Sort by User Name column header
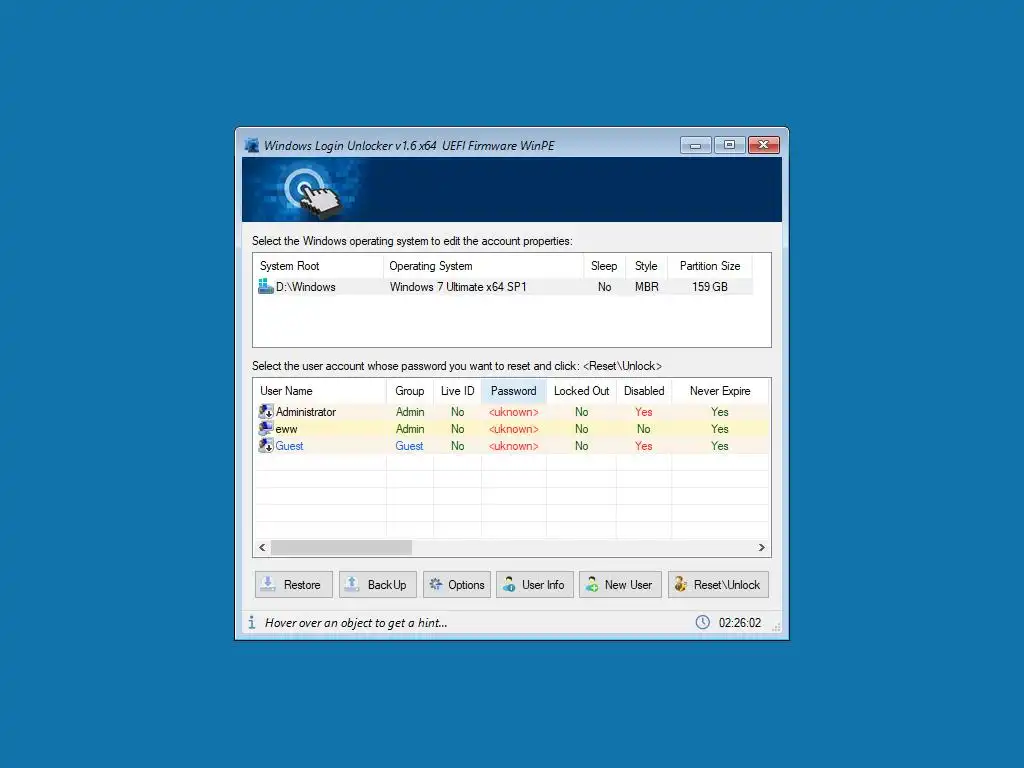This screenshot has height=768, width=1024. click(x=319, y=391)
